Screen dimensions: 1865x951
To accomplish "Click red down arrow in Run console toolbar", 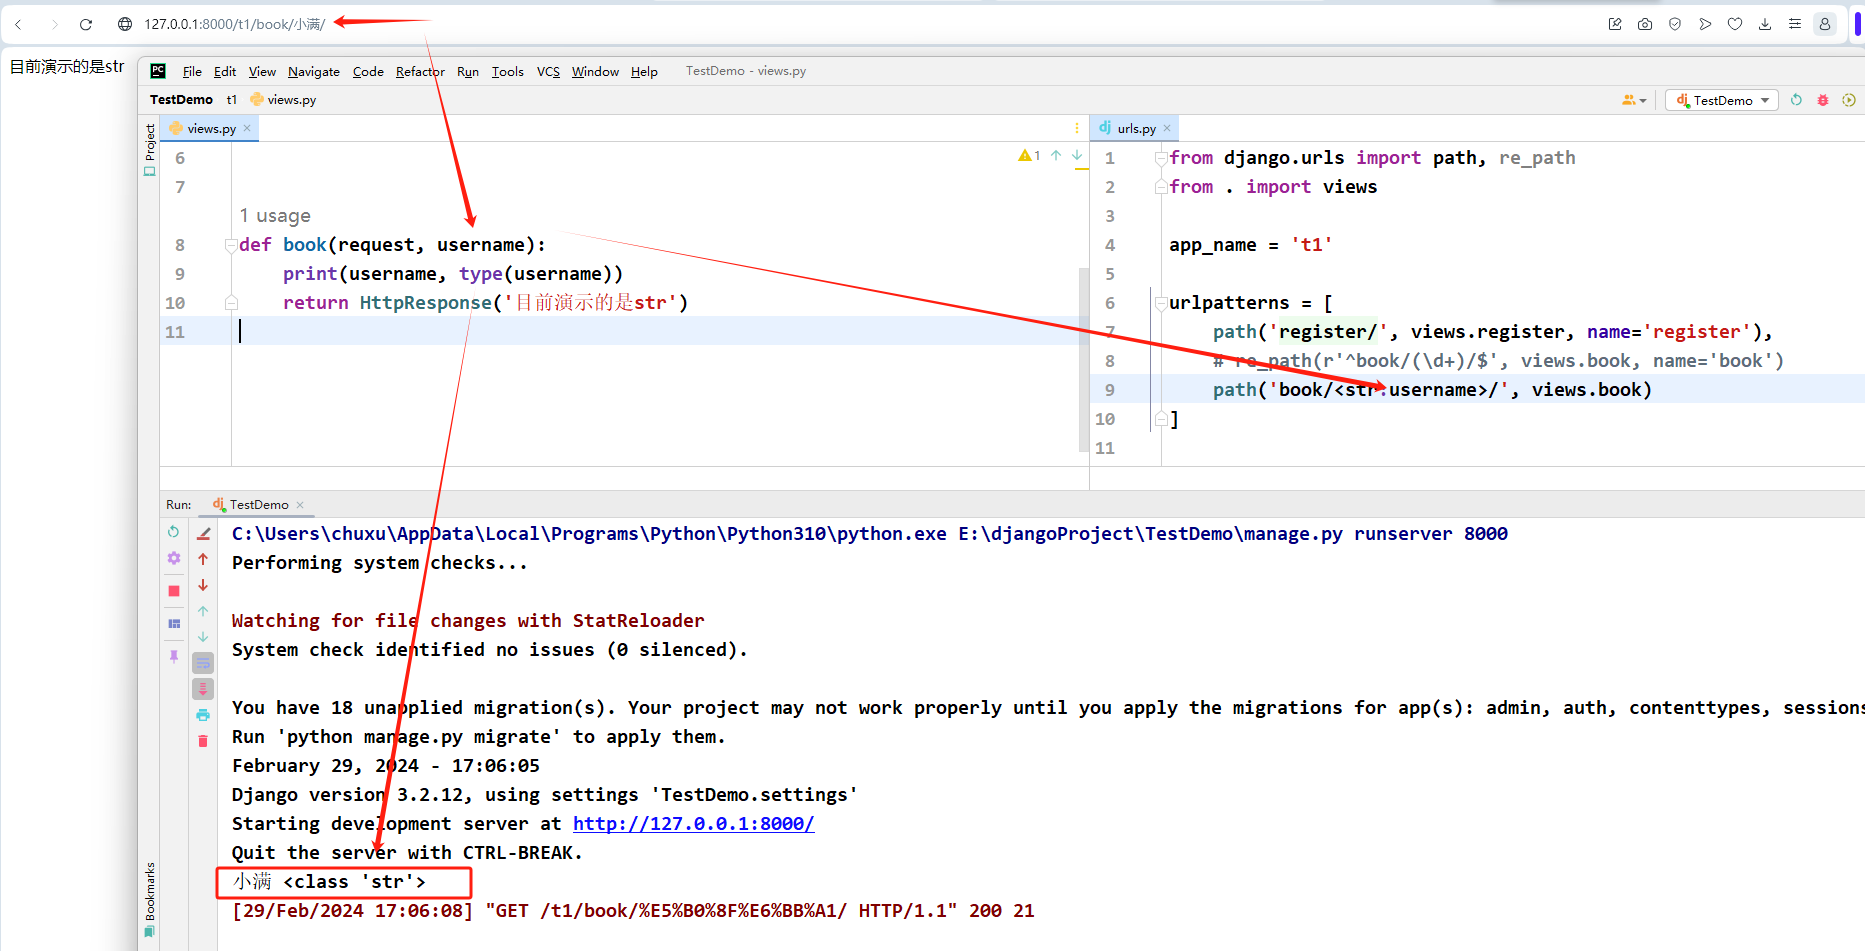I will tap(203, 585).
